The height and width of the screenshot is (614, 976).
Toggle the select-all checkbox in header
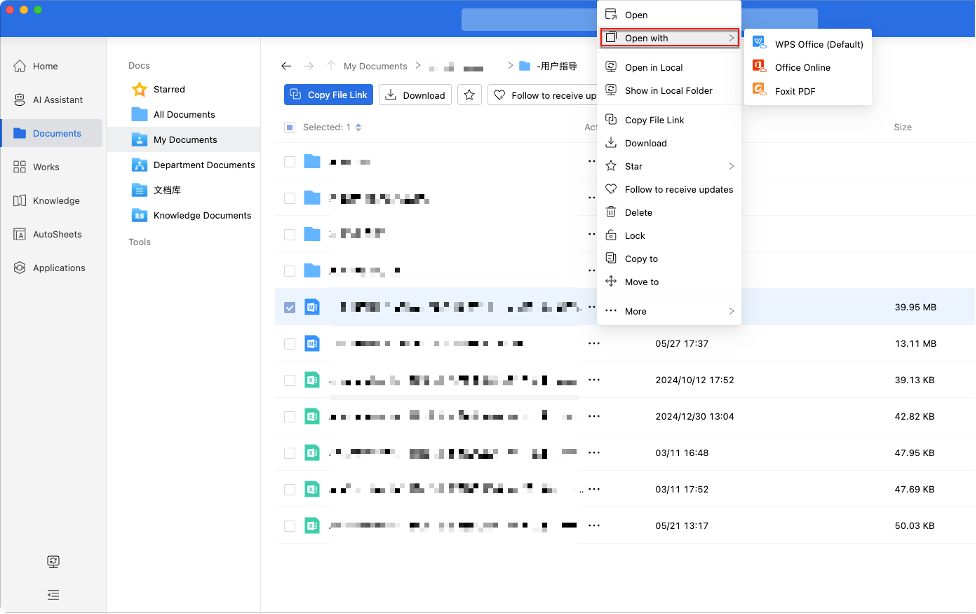[x=290, y=127]
